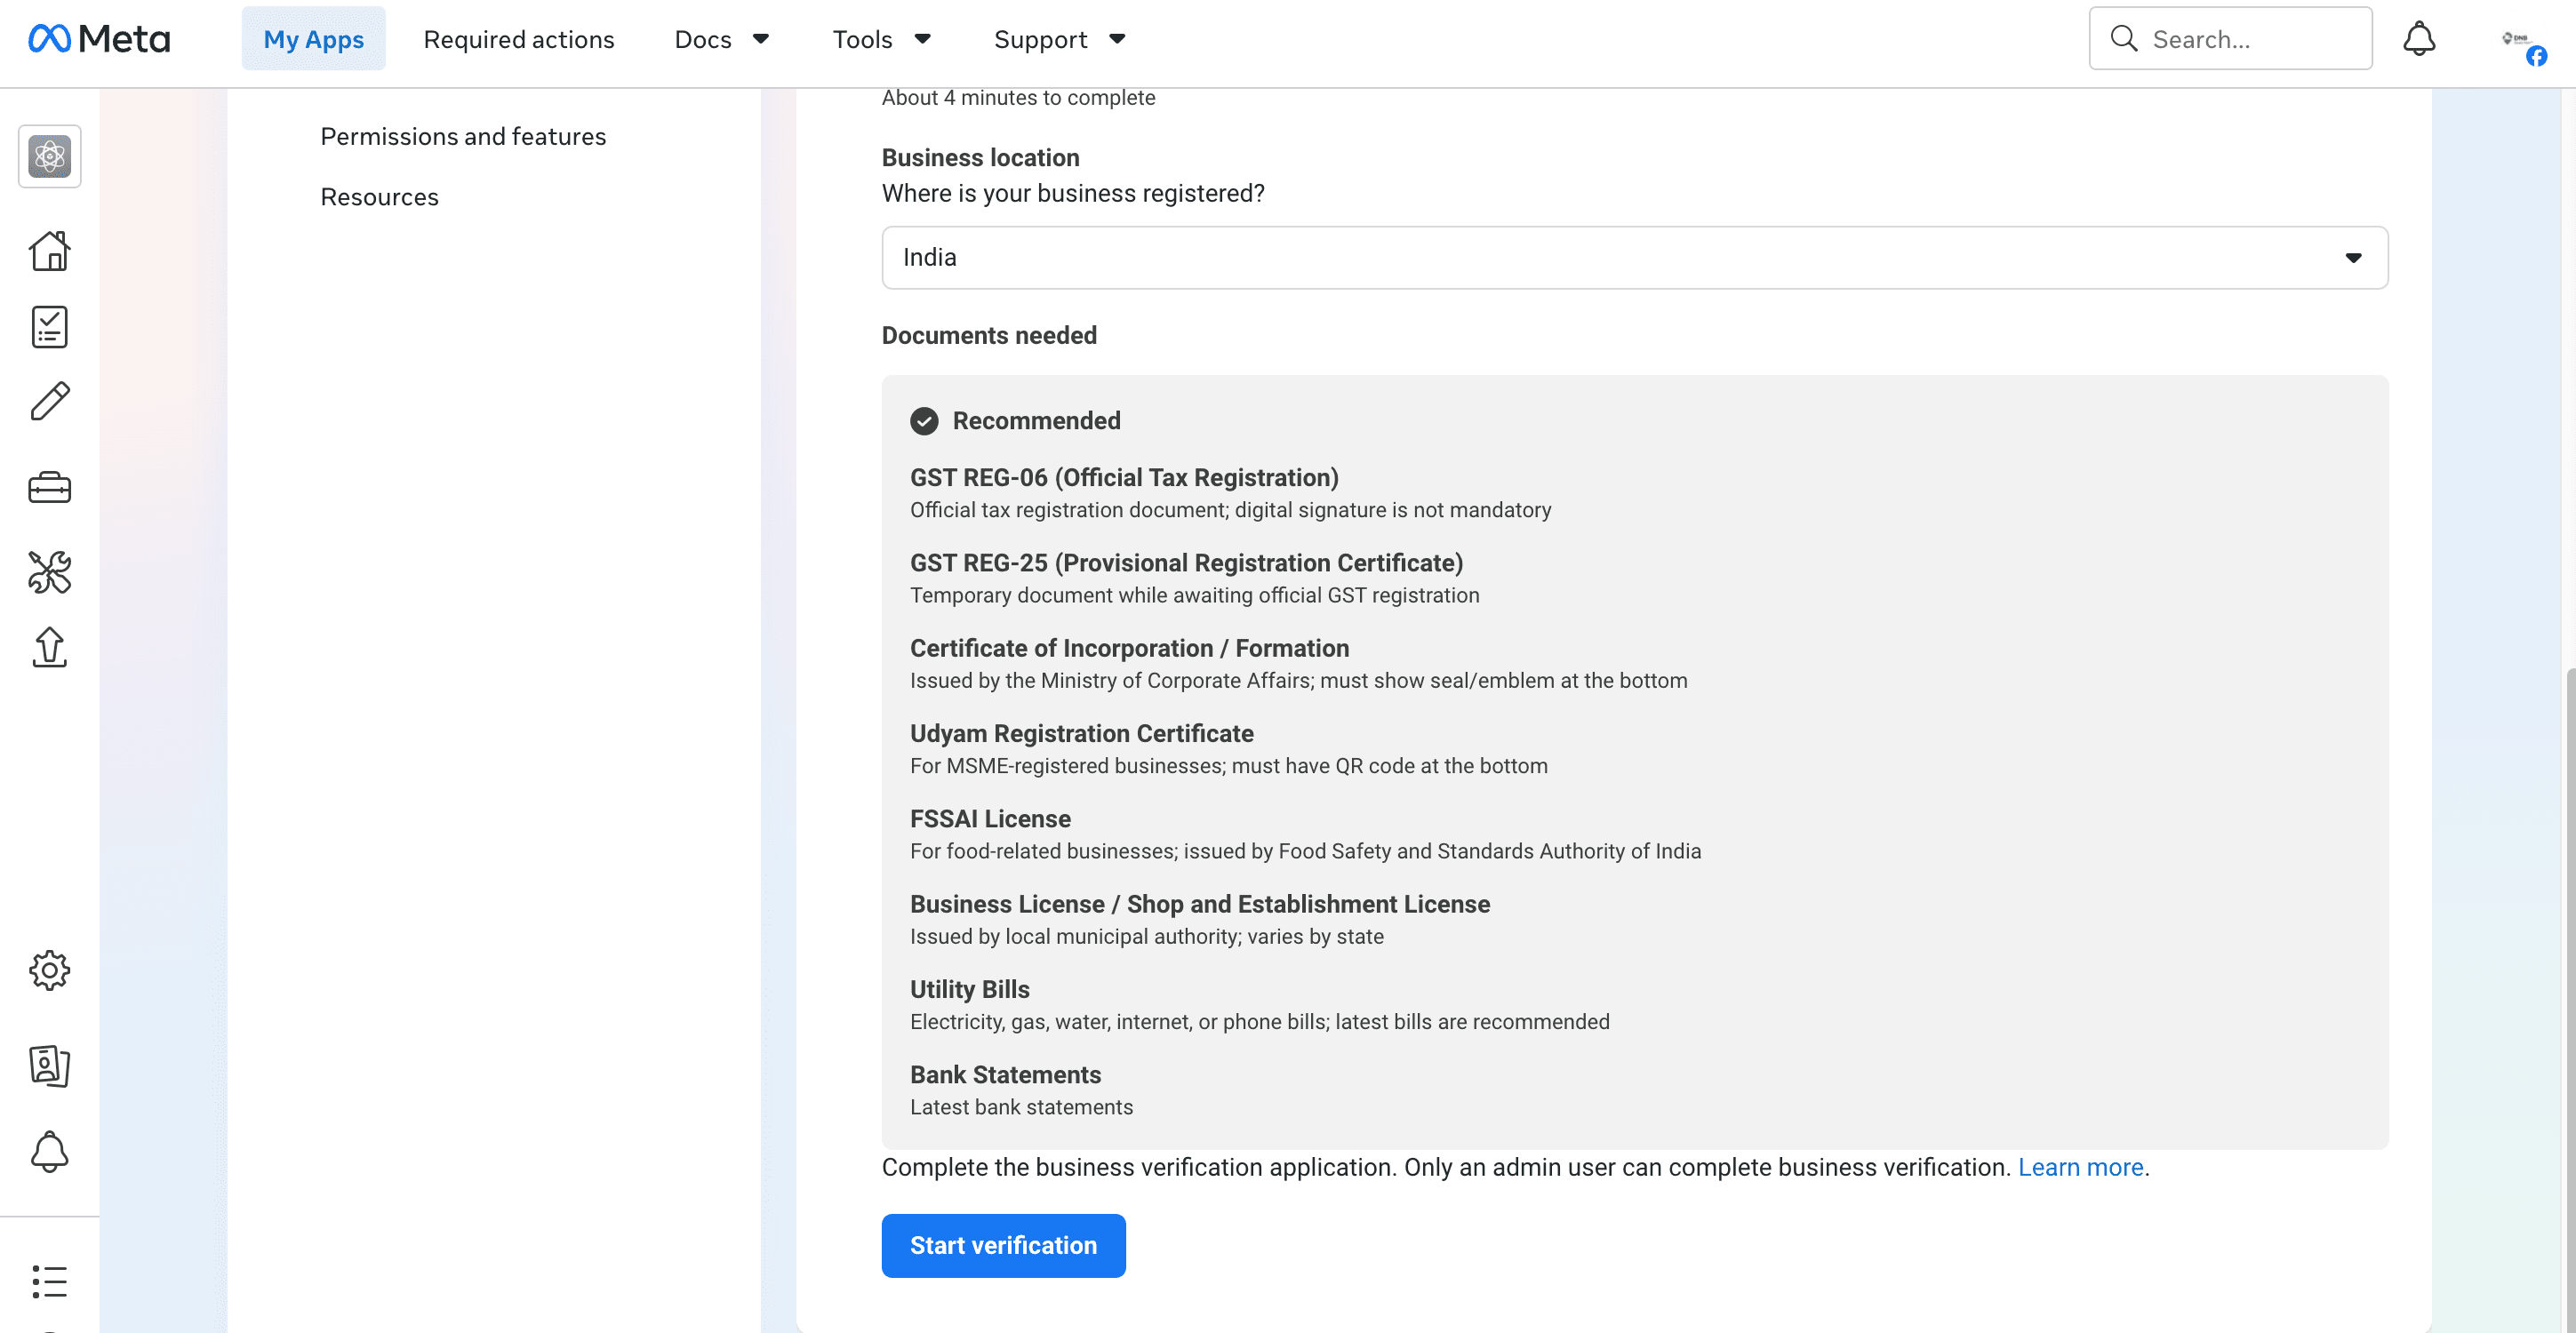
Task: Click 'Latest bank statements' description
Action: click(1021, 1107)
